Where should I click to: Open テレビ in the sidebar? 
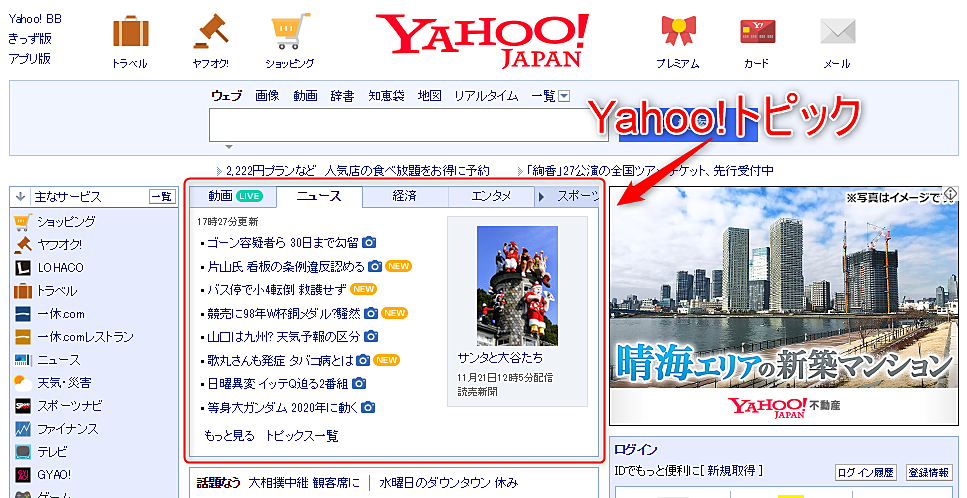tap(52, 452)
